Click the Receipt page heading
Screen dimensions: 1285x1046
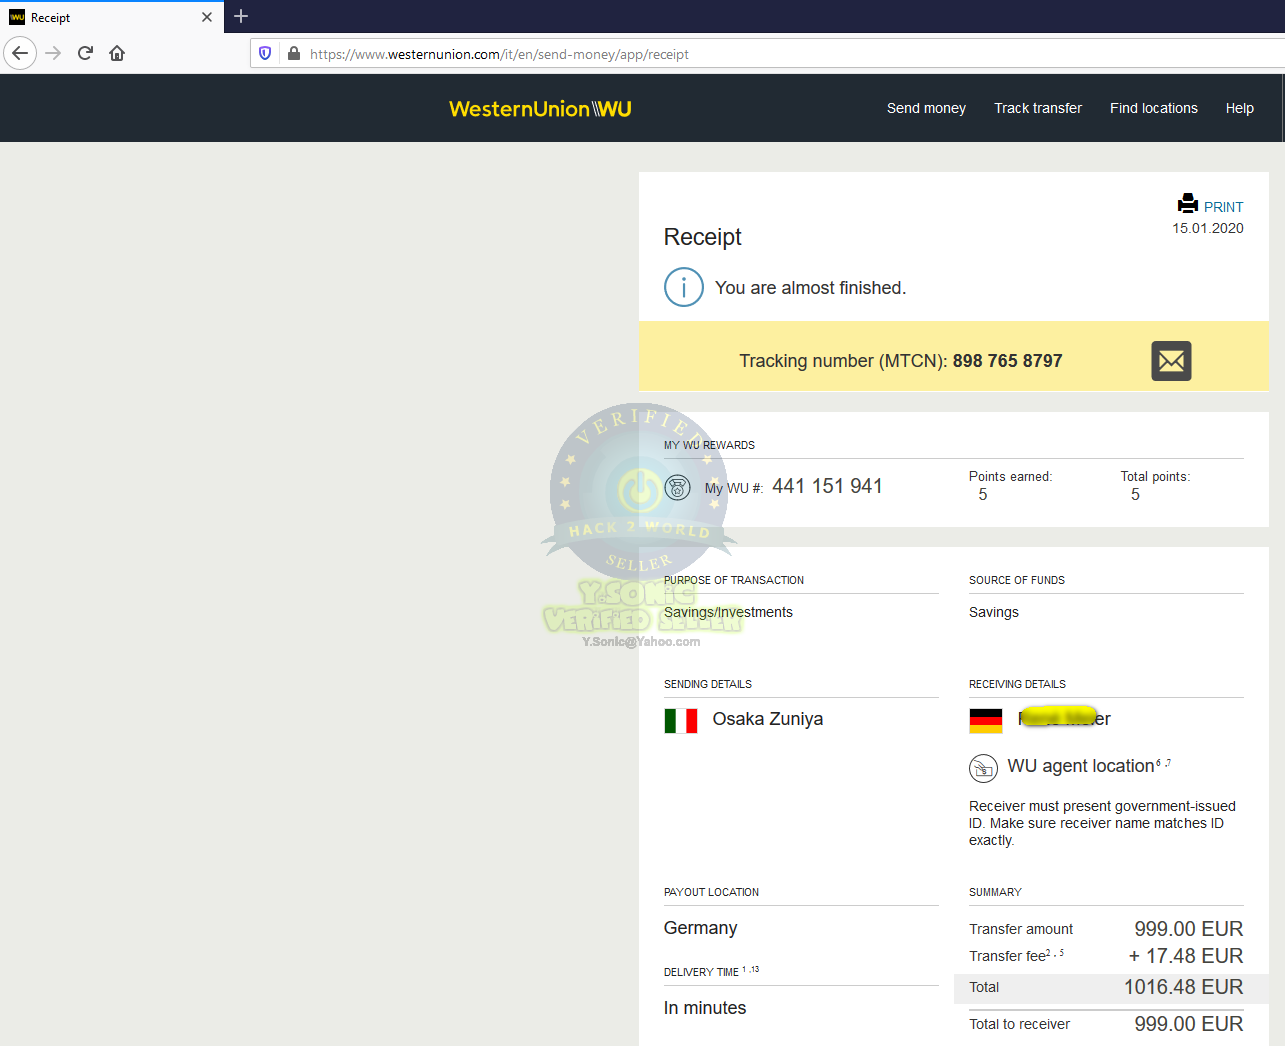pos(703,237)
